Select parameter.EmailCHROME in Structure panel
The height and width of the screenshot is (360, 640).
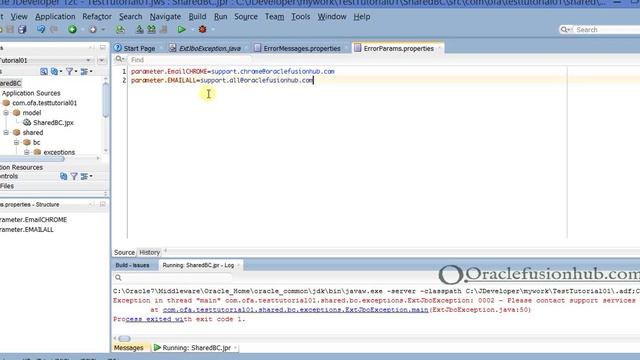(x=33, y=220)
